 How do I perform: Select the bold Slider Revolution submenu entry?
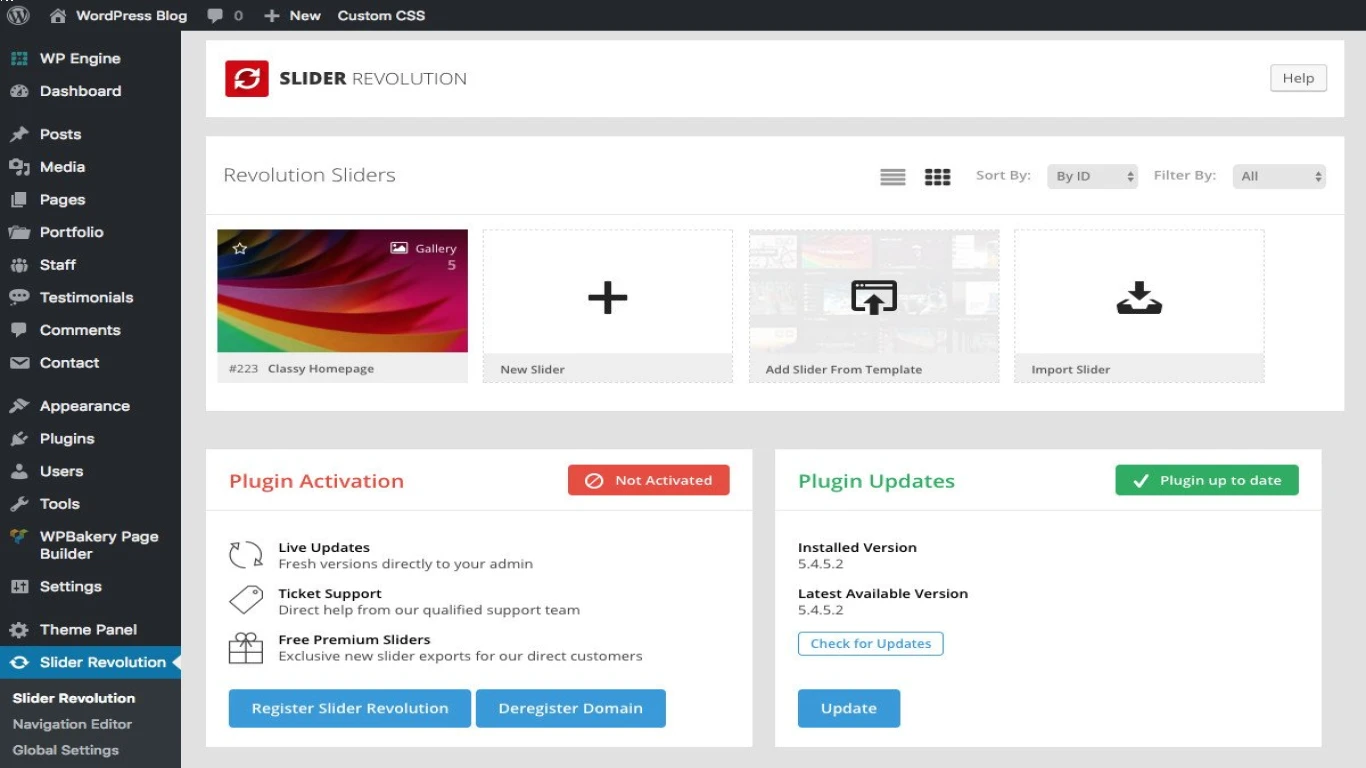[74, 698]
